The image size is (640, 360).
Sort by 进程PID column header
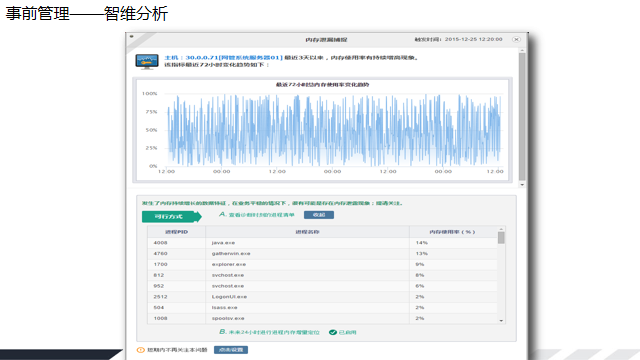(176, 232)
